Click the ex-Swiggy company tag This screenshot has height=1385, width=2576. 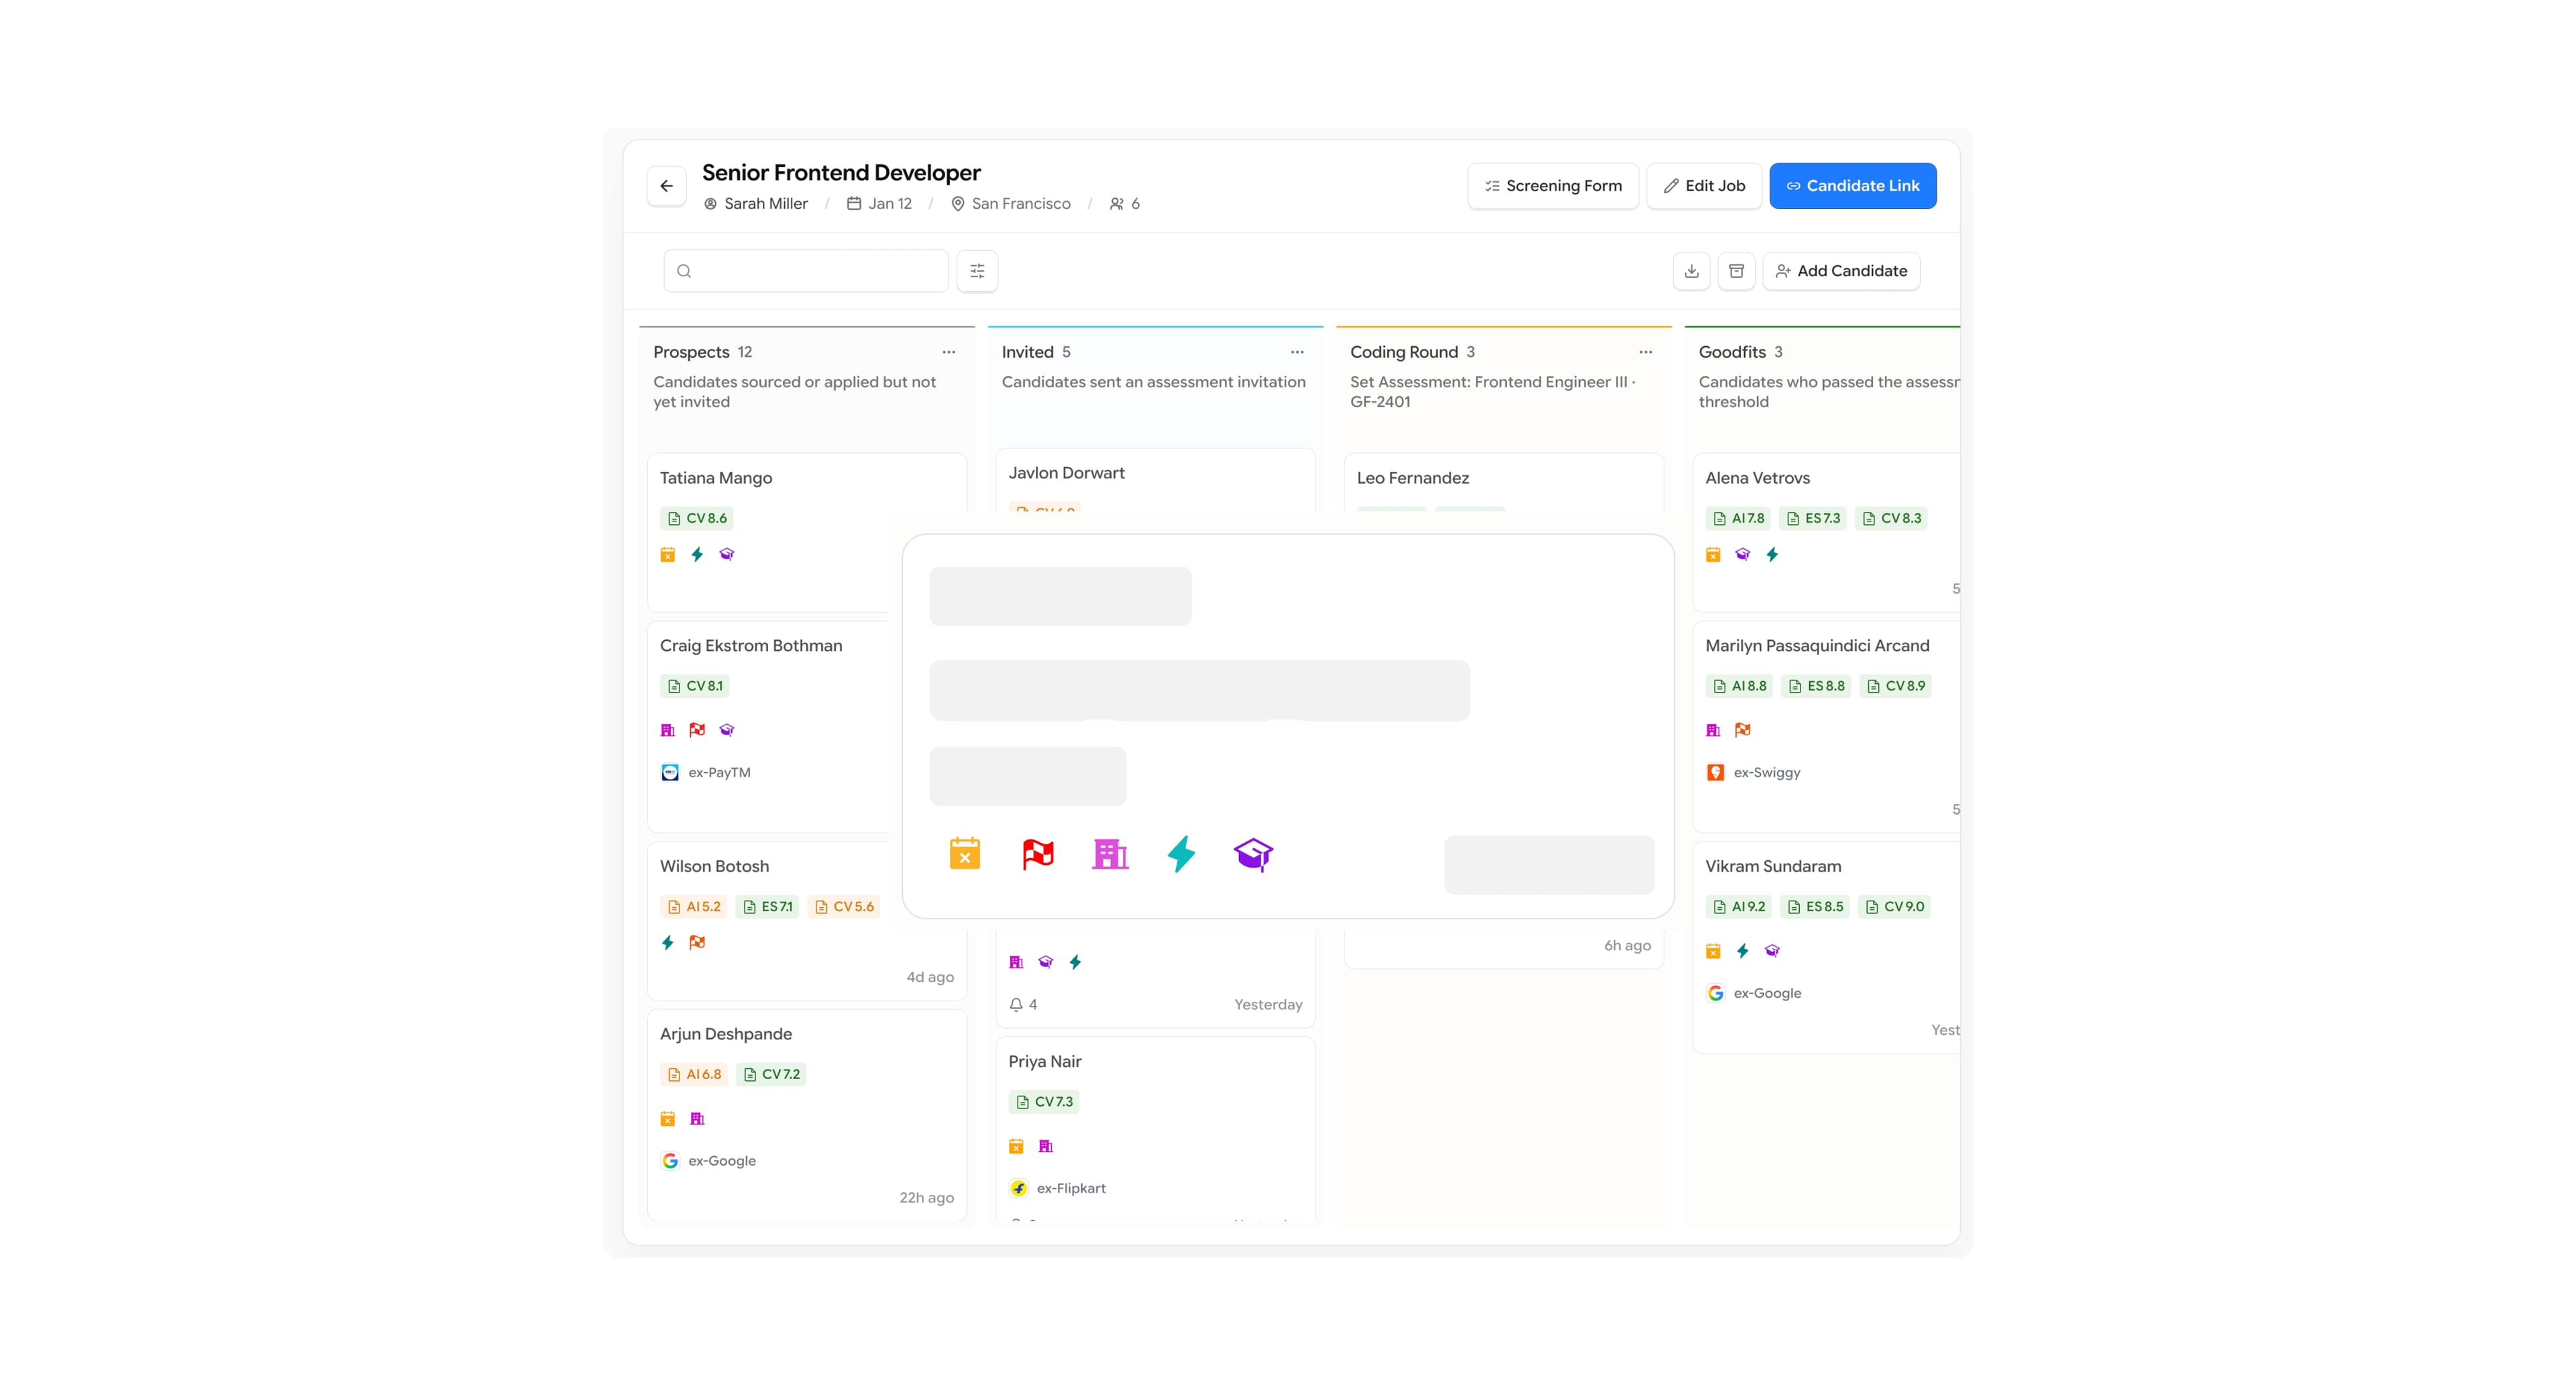click(x=1753, y=772)
